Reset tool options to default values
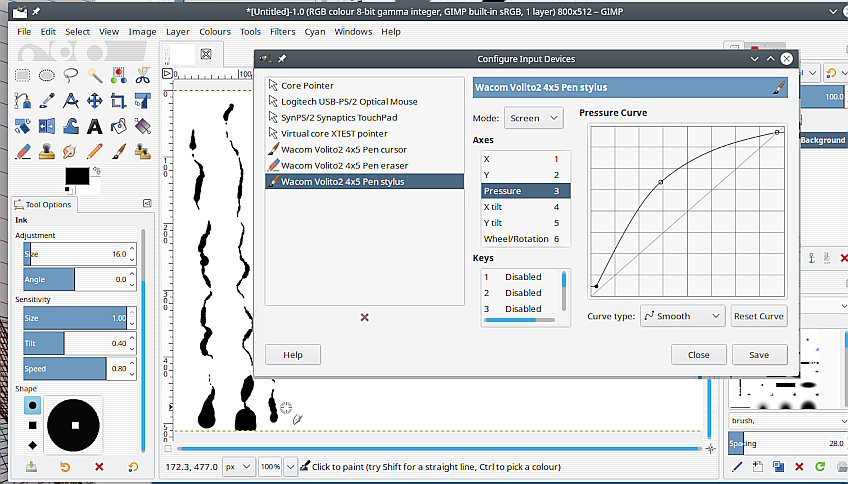This screenshot has width=848, height=484. (x=133, y=467)
